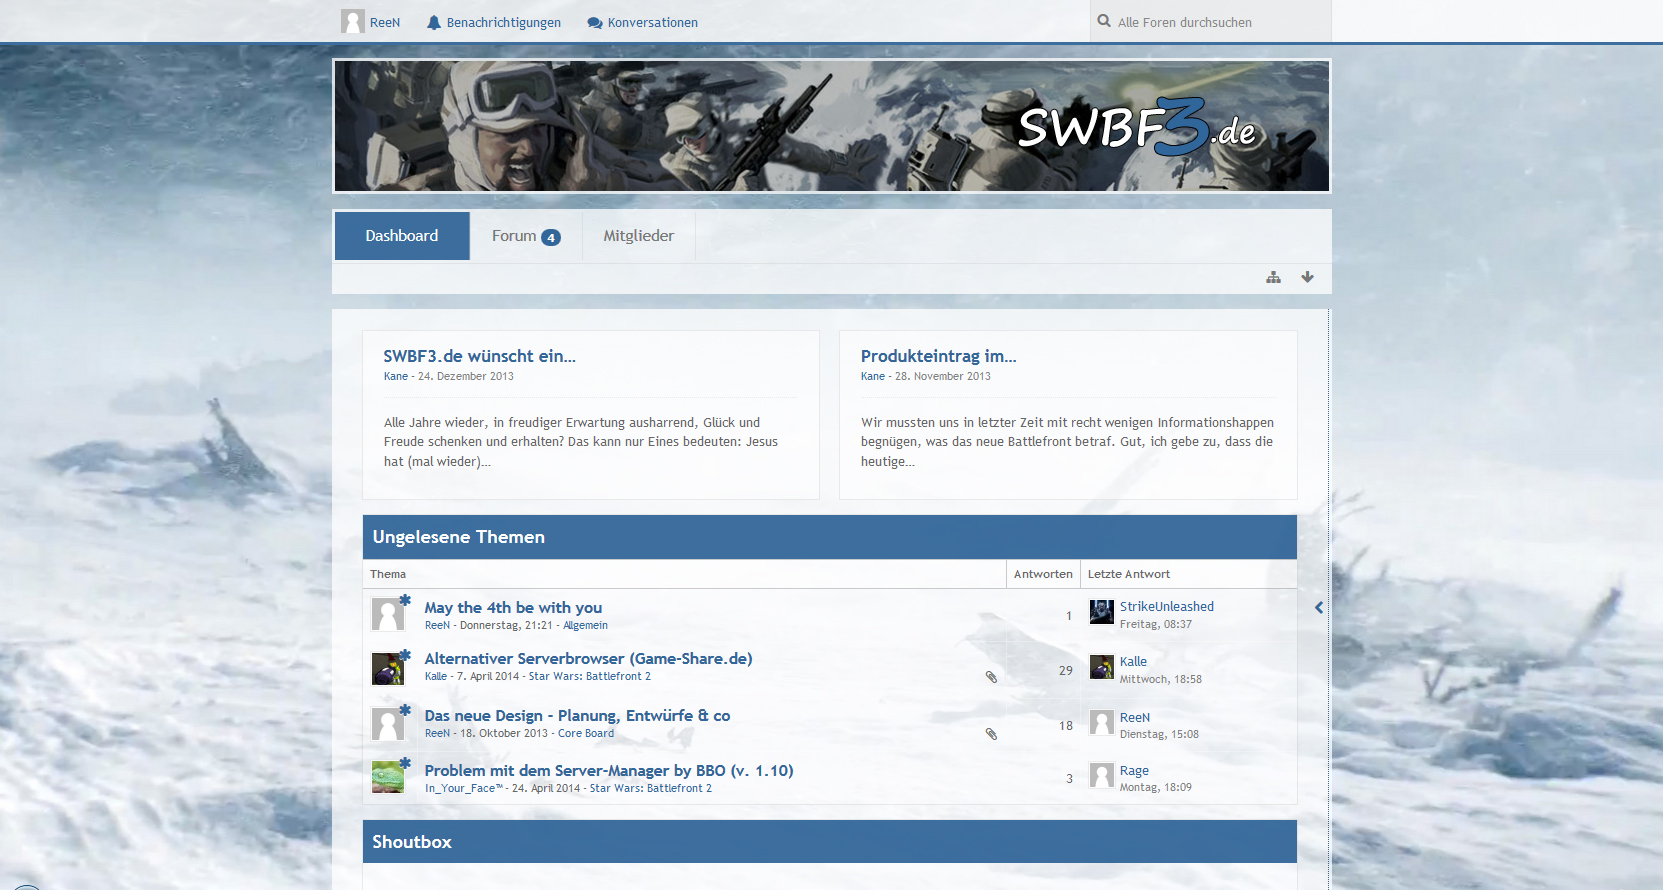Click author Kalle under Alternativer Serverbrowser thread
The image size is (1663, 890).
point(436,677)
